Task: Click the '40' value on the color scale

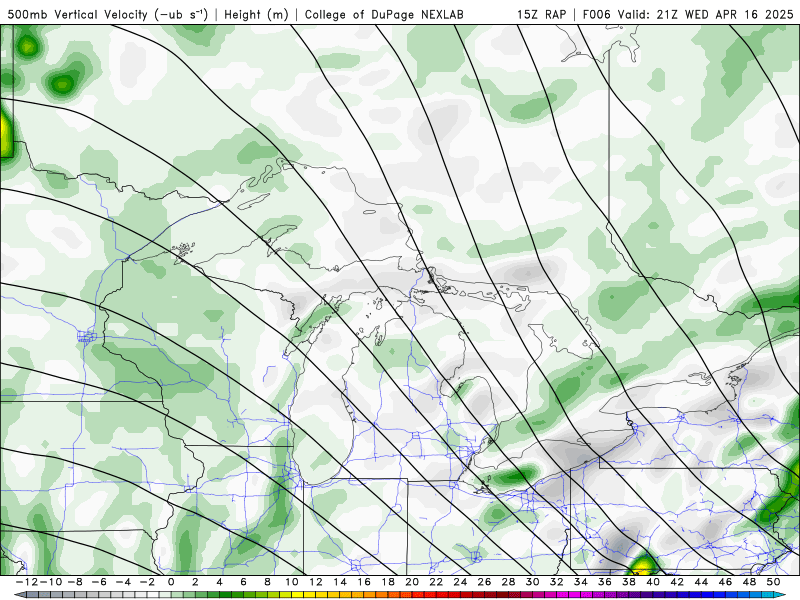Action: (653, 582)
